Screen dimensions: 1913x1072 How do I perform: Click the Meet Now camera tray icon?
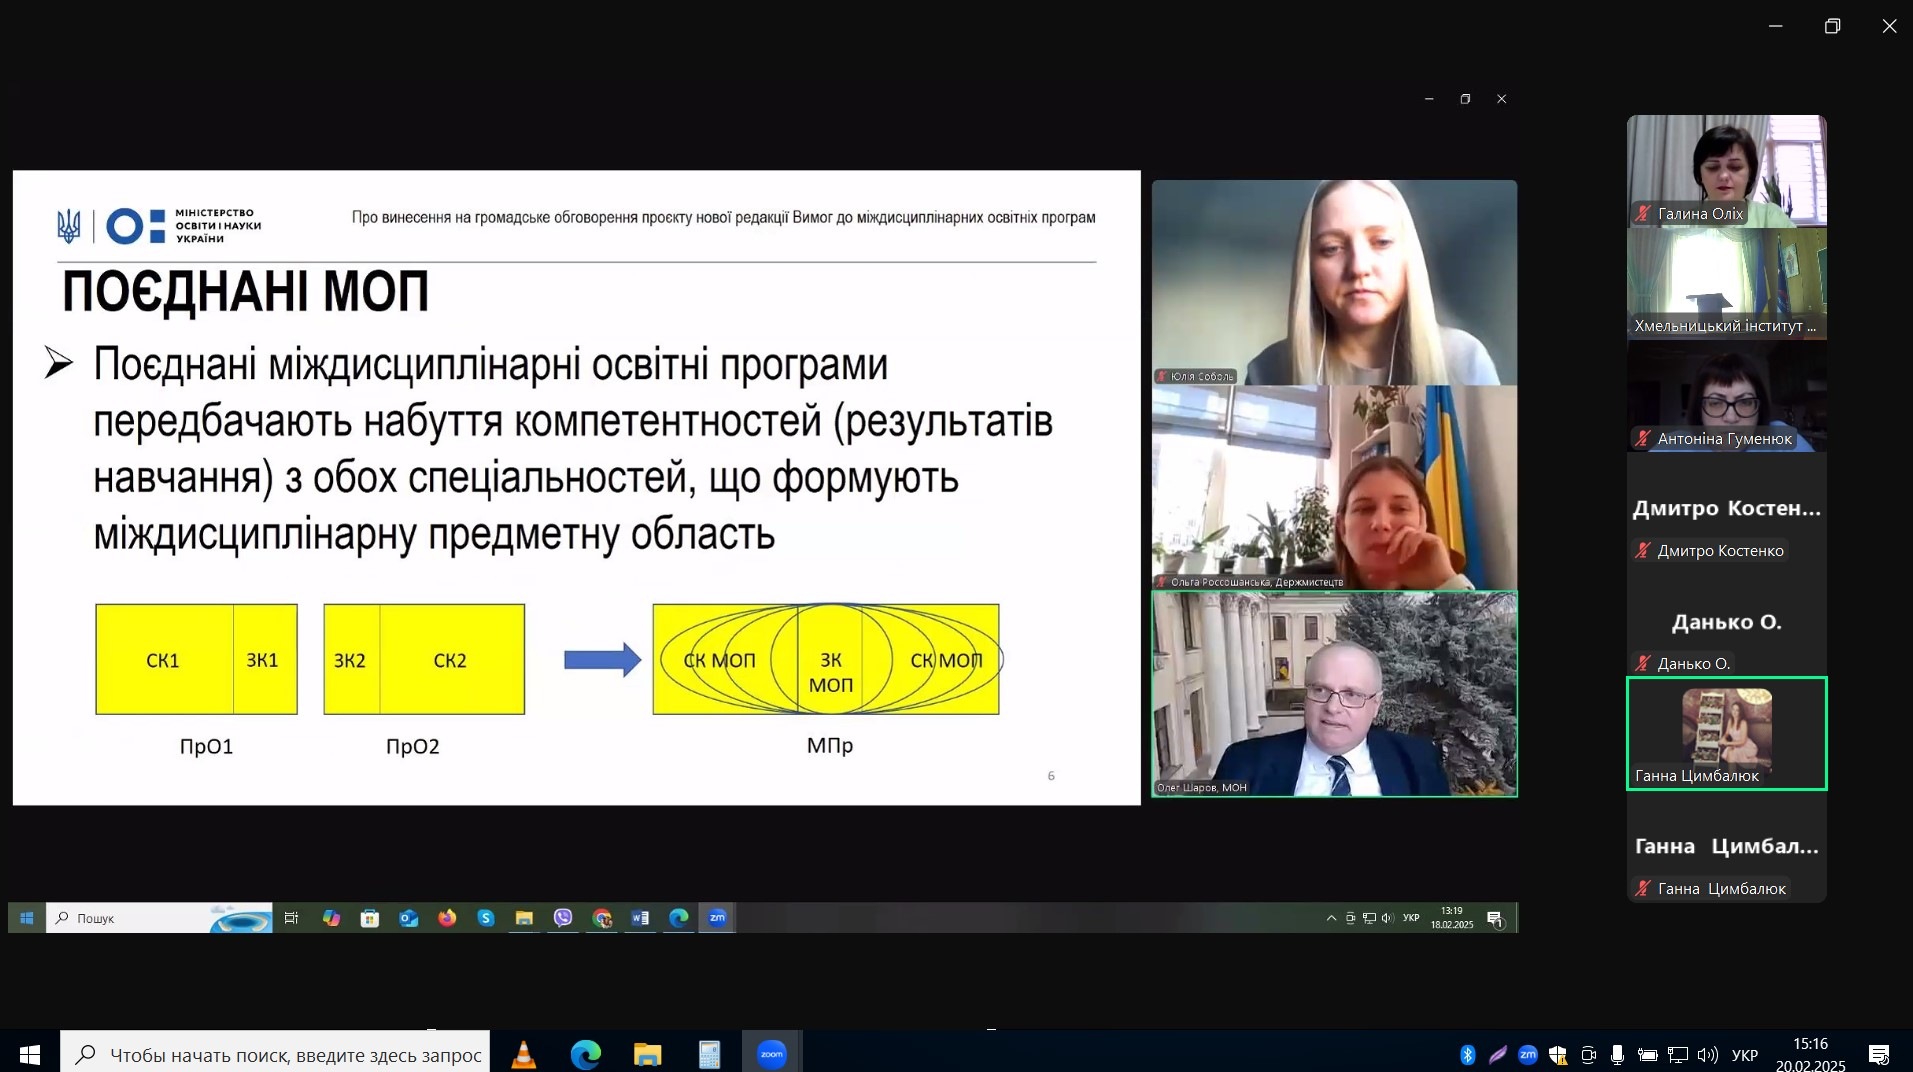point(1588,1054)
